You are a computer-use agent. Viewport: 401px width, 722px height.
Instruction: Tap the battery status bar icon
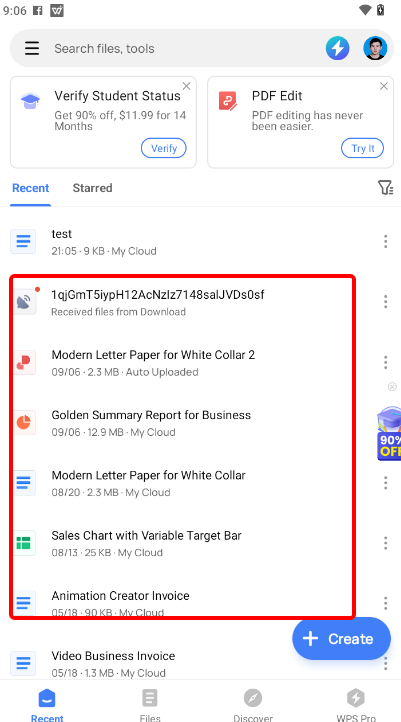point(381,10)
